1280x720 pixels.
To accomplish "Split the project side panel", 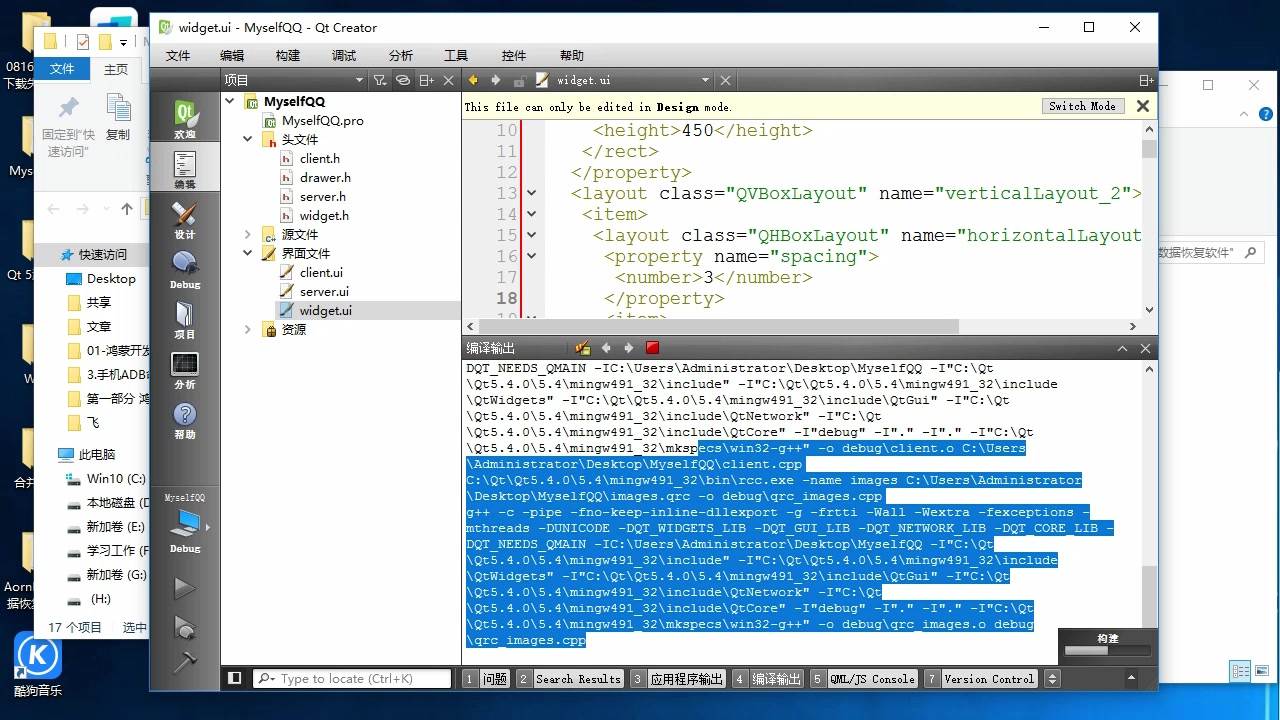I will (427, 80).
